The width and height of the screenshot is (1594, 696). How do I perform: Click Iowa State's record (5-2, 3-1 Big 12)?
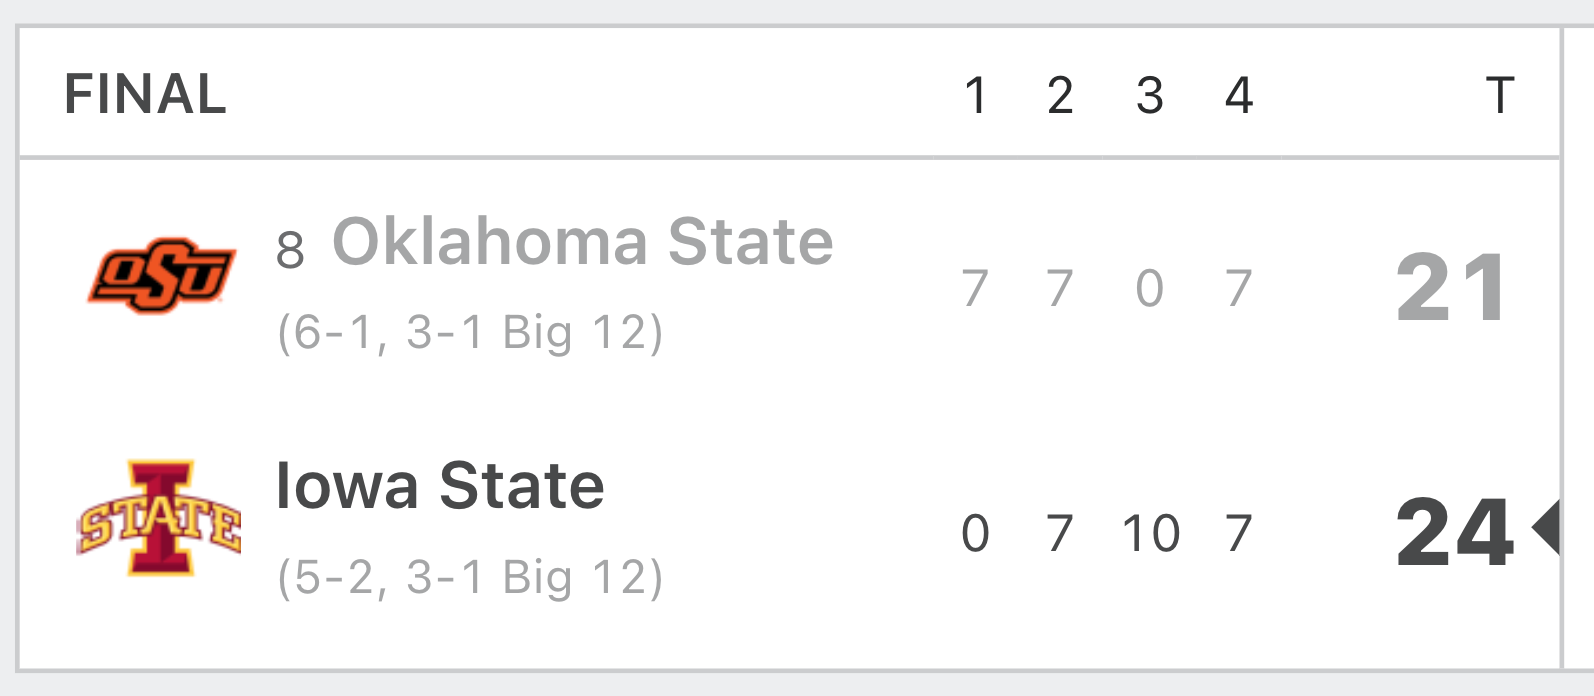470,578
